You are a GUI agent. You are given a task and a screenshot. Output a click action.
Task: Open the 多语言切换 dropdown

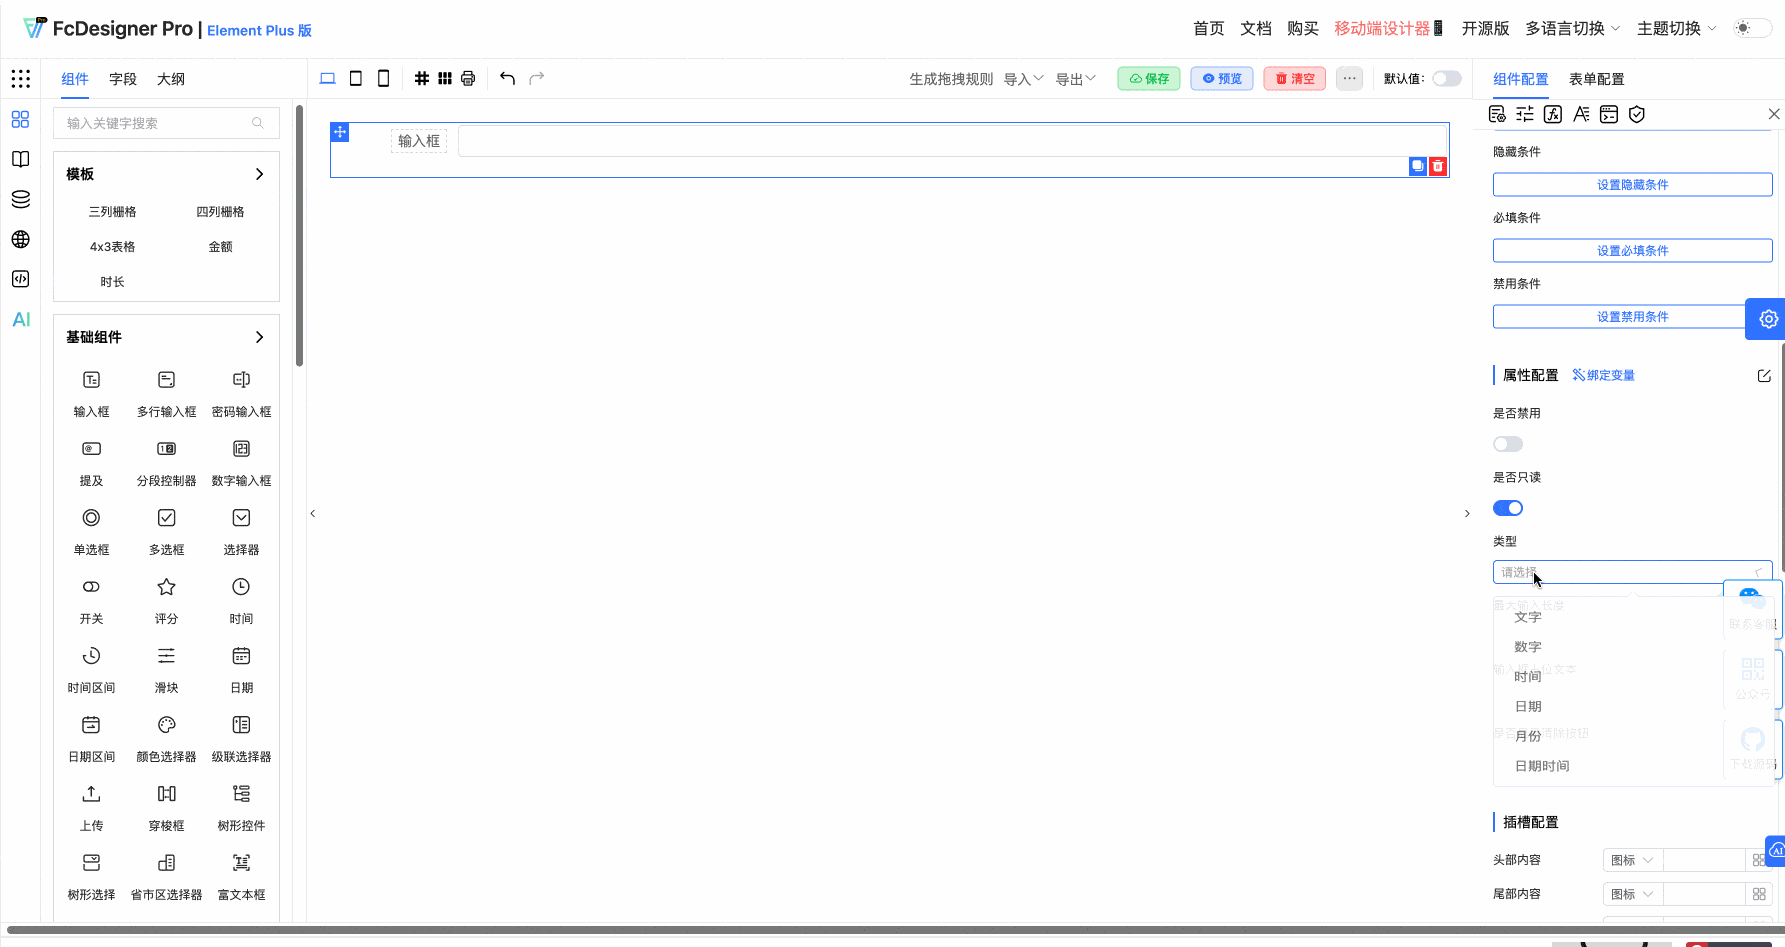pos(1572,28)
